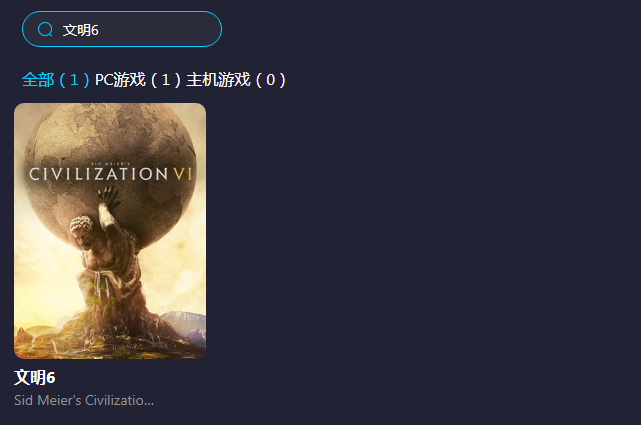Click the count (1) beside PC游戏
This screenshot has height=425, width=641.
(x=166, y=80)
